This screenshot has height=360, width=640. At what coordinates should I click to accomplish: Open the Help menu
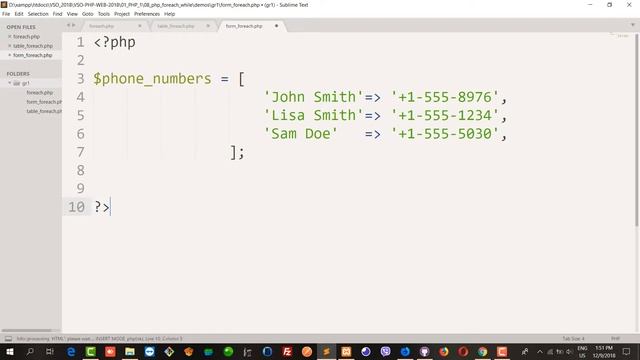click(169, 14)
